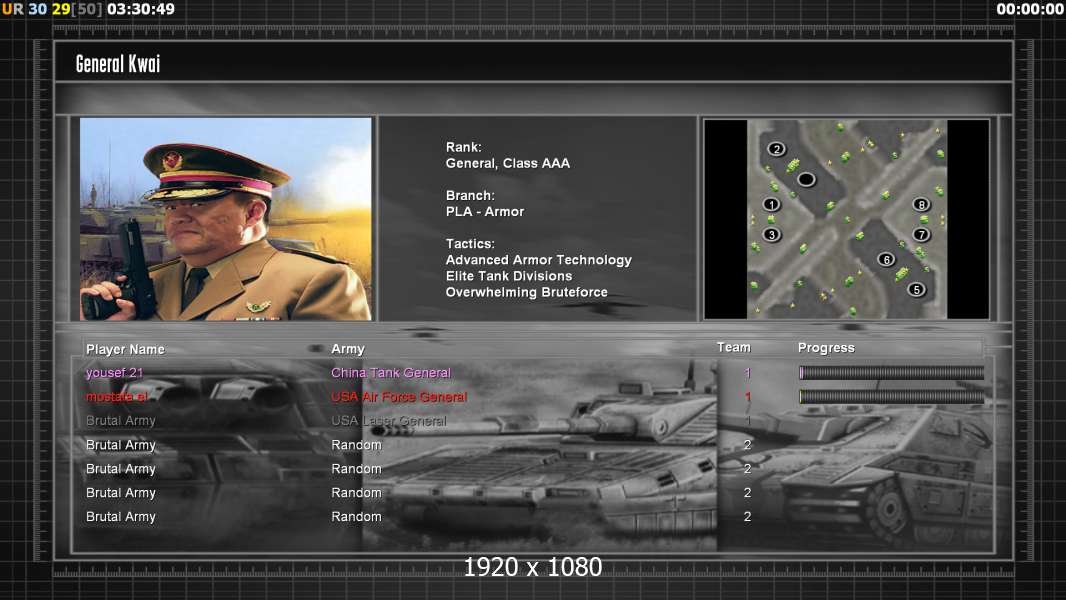Select start position 1 marker on minimap
The width and height of the screenshot is (1066, 600).
pos(771,204)
